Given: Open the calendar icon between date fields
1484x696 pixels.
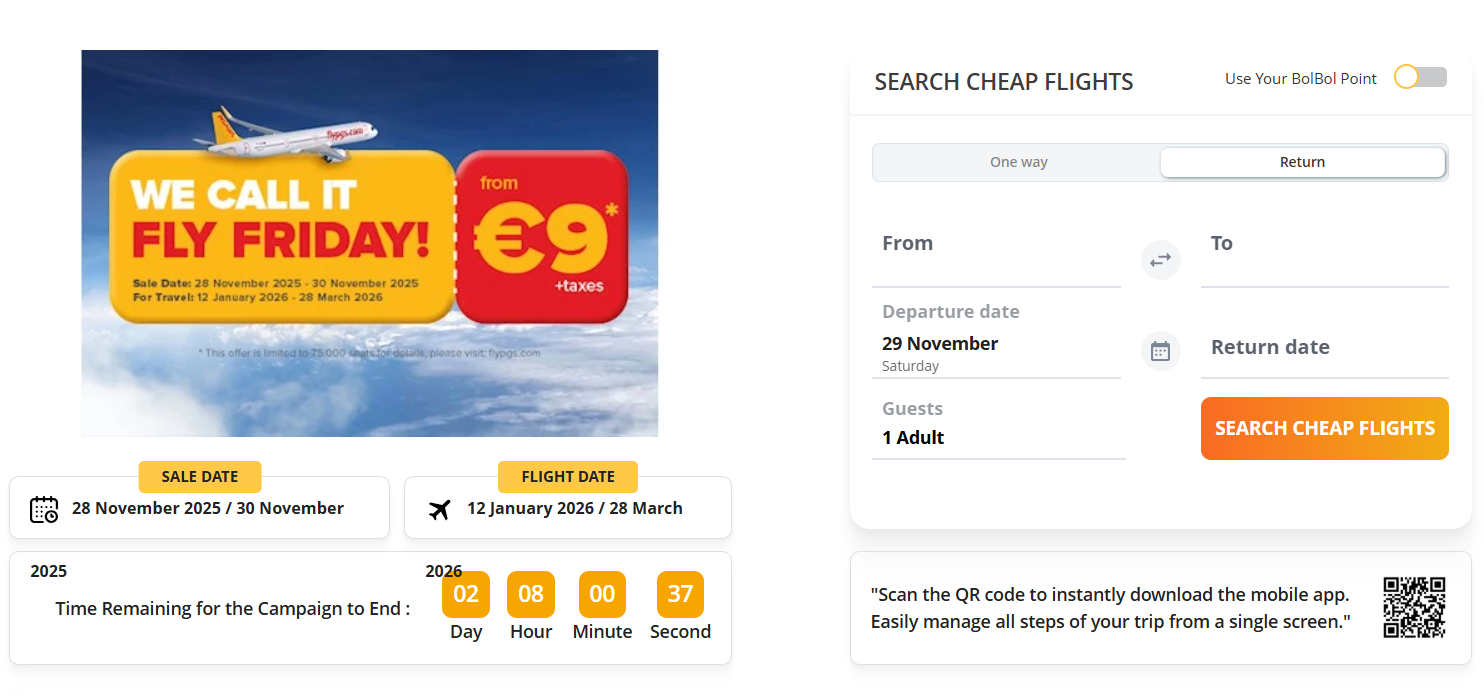Looking at the screenshot, I should tap(1160, 351).
